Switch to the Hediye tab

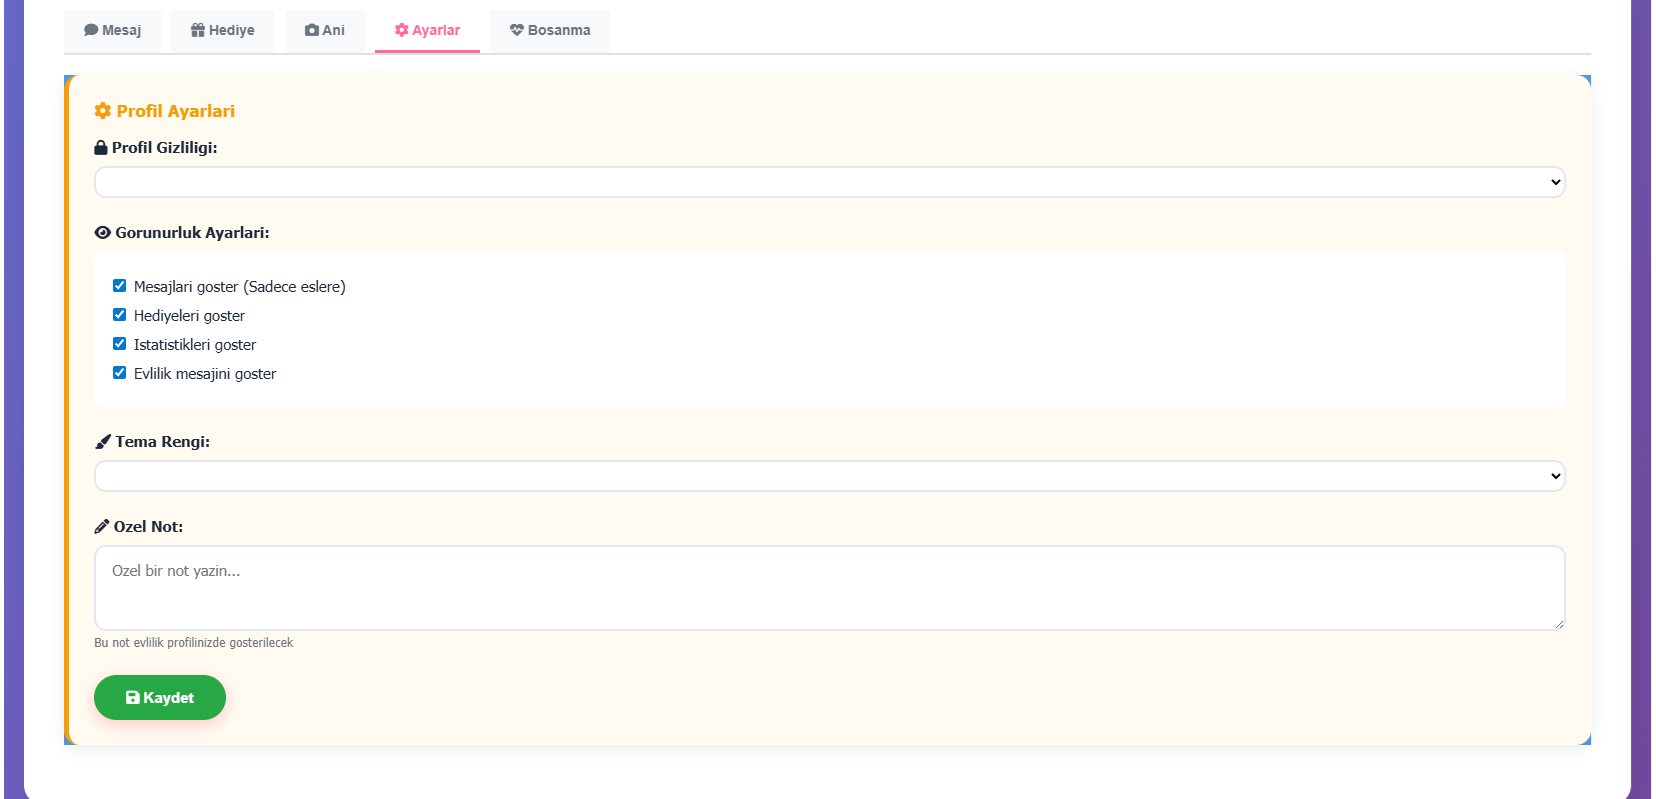223,30
